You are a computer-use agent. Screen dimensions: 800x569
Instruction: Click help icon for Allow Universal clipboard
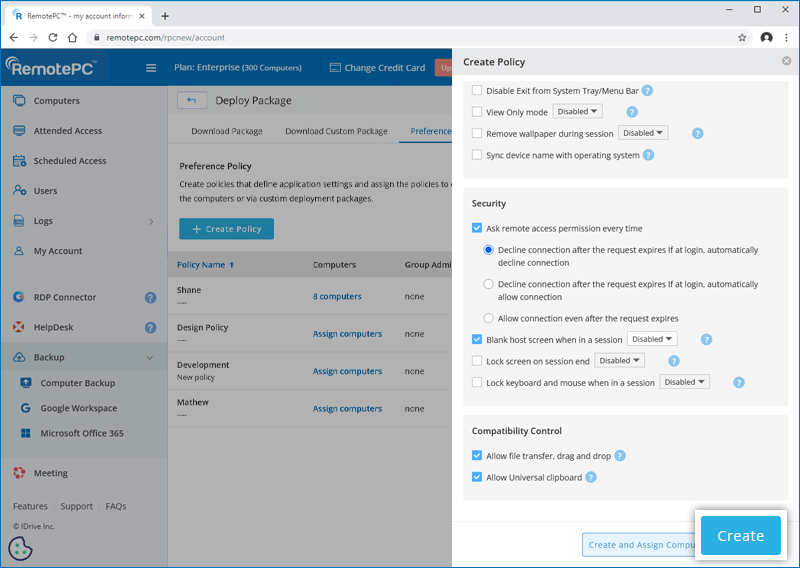pyautogui.click(x=591, y=477)
